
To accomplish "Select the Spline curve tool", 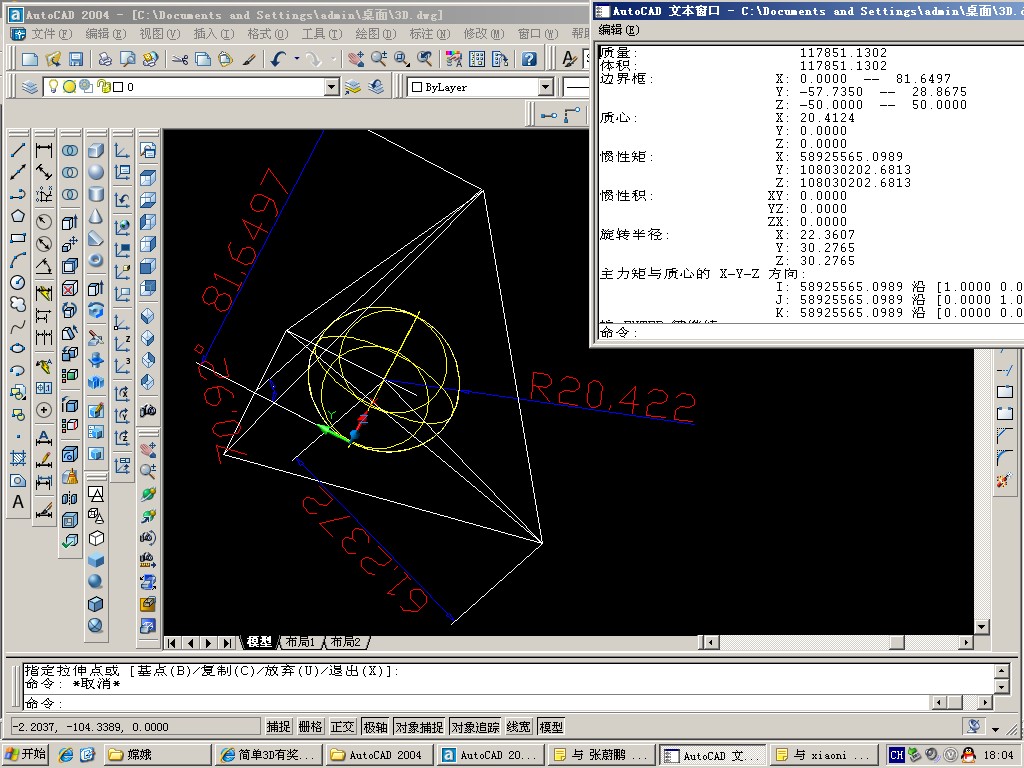I will point(18,327).
